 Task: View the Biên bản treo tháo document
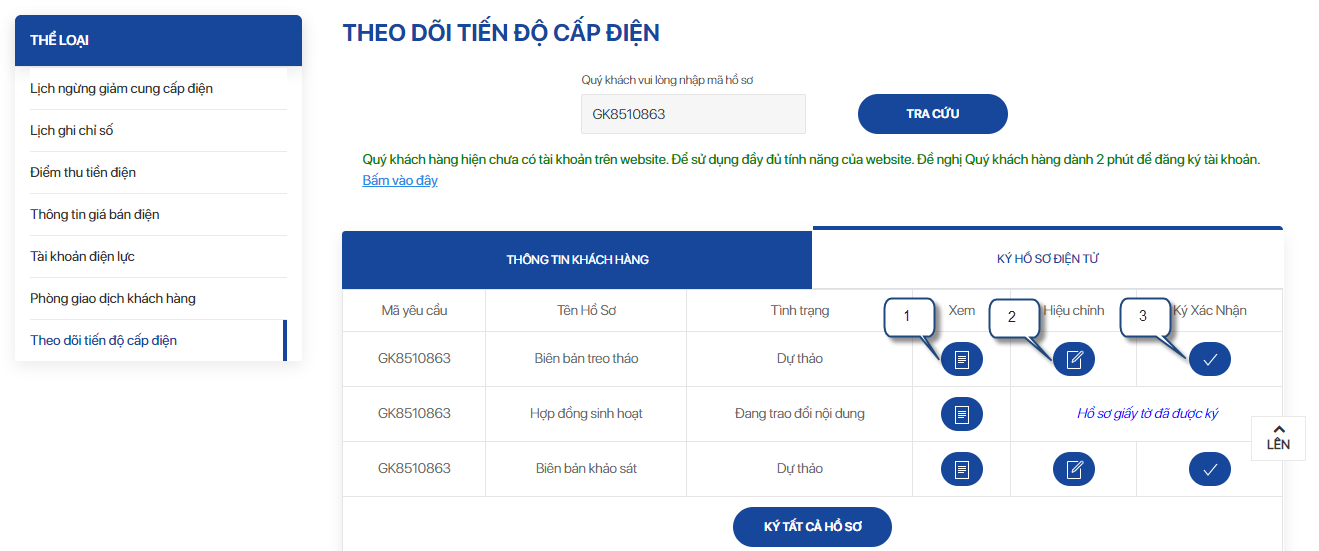click(x=962, y=359)
